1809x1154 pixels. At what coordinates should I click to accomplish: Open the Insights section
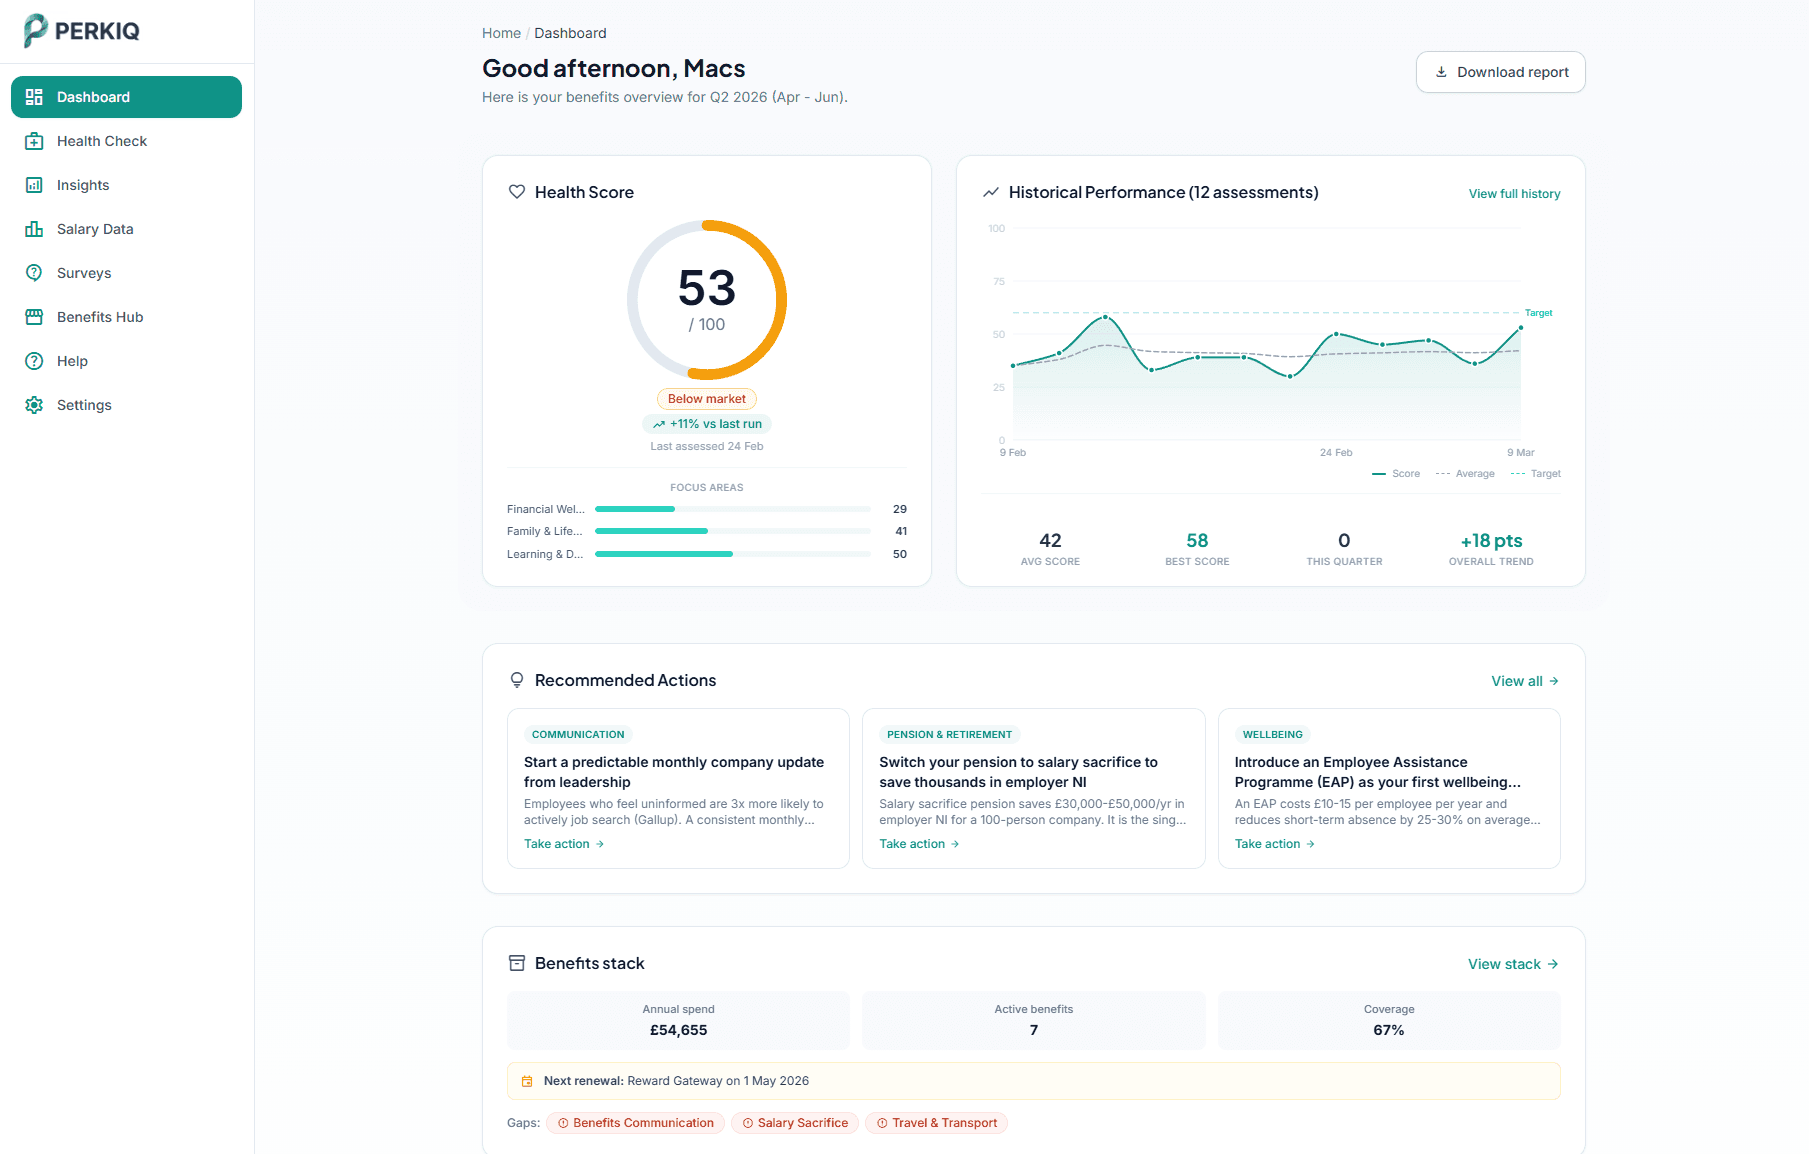coord(82,184)
